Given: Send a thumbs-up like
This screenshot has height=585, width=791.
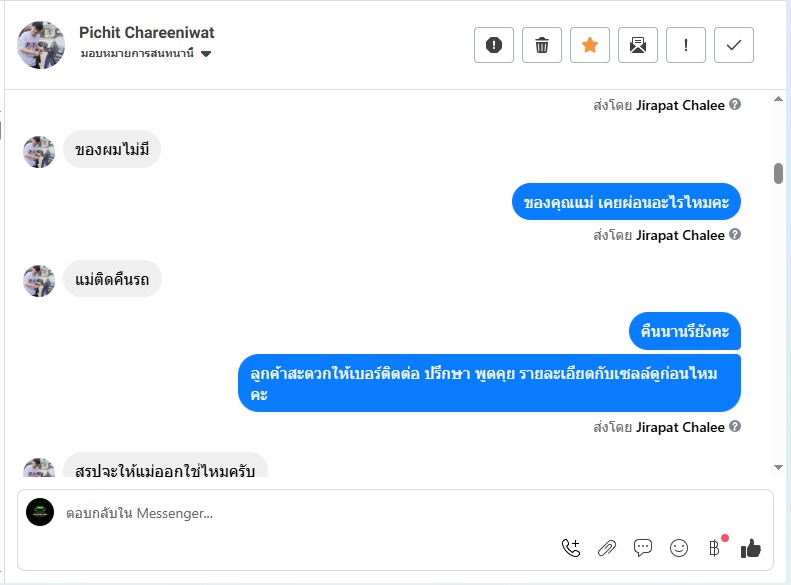Looking at the screenshot, I should pos(751,547).
